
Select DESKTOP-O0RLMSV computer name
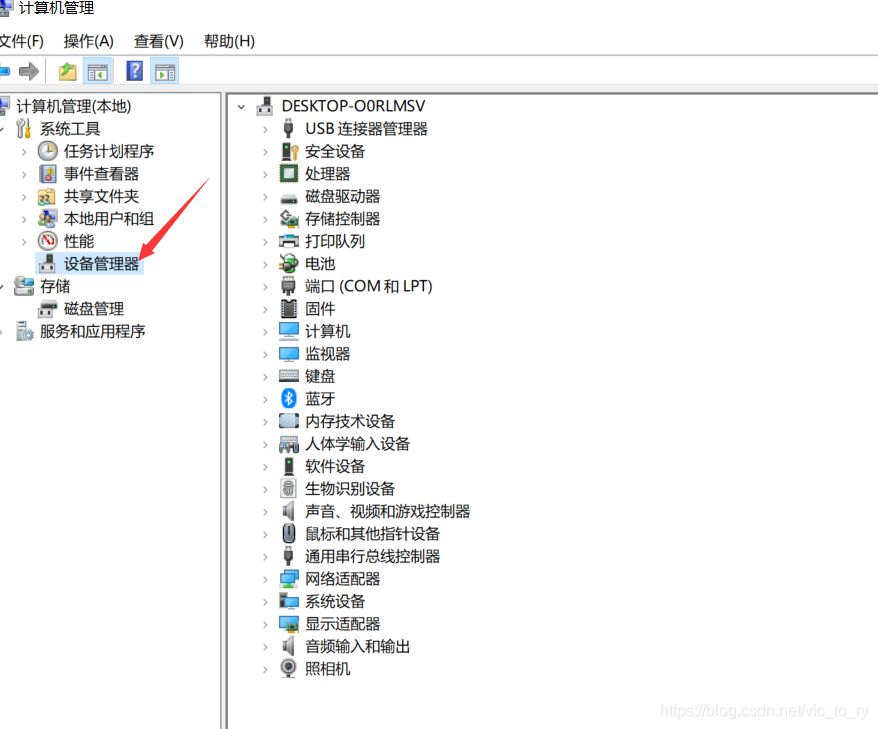[x=353, y=106]
